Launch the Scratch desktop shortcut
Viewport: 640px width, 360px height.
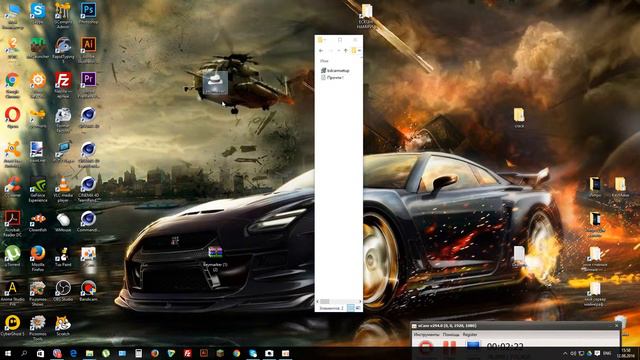pyautogui.click(x=63, y=326)
